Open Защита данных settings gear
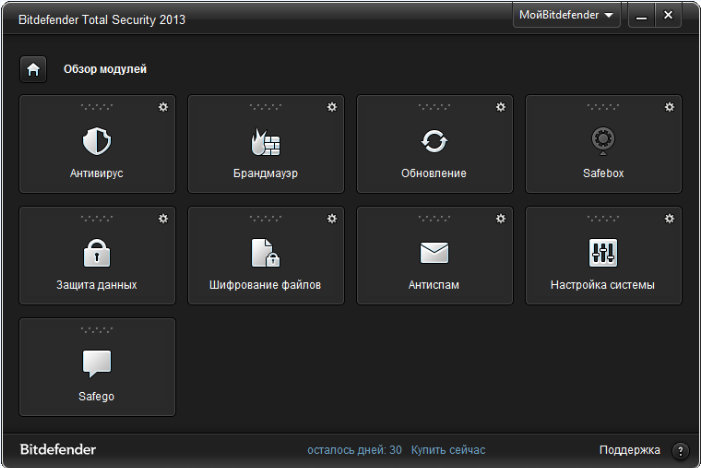 (163, 219)
